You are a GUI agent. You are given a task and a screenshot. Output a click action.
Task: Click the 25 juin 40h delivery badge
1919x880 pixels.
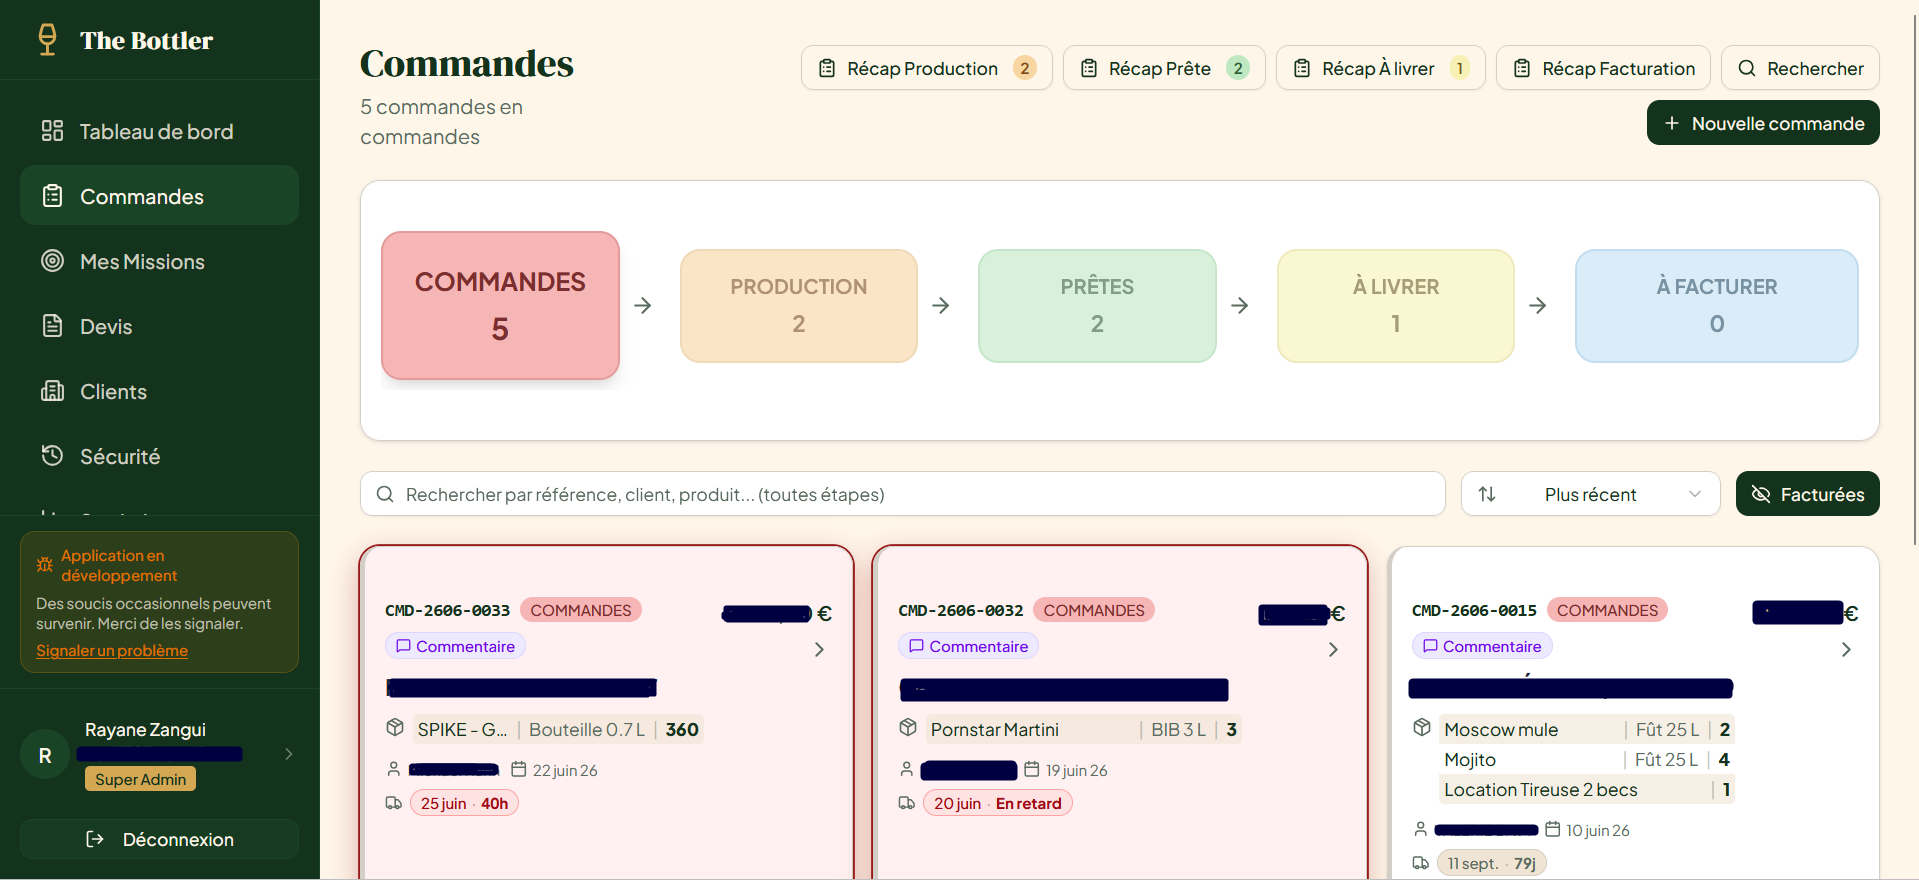pyautogui.click(x=464, y=803)
